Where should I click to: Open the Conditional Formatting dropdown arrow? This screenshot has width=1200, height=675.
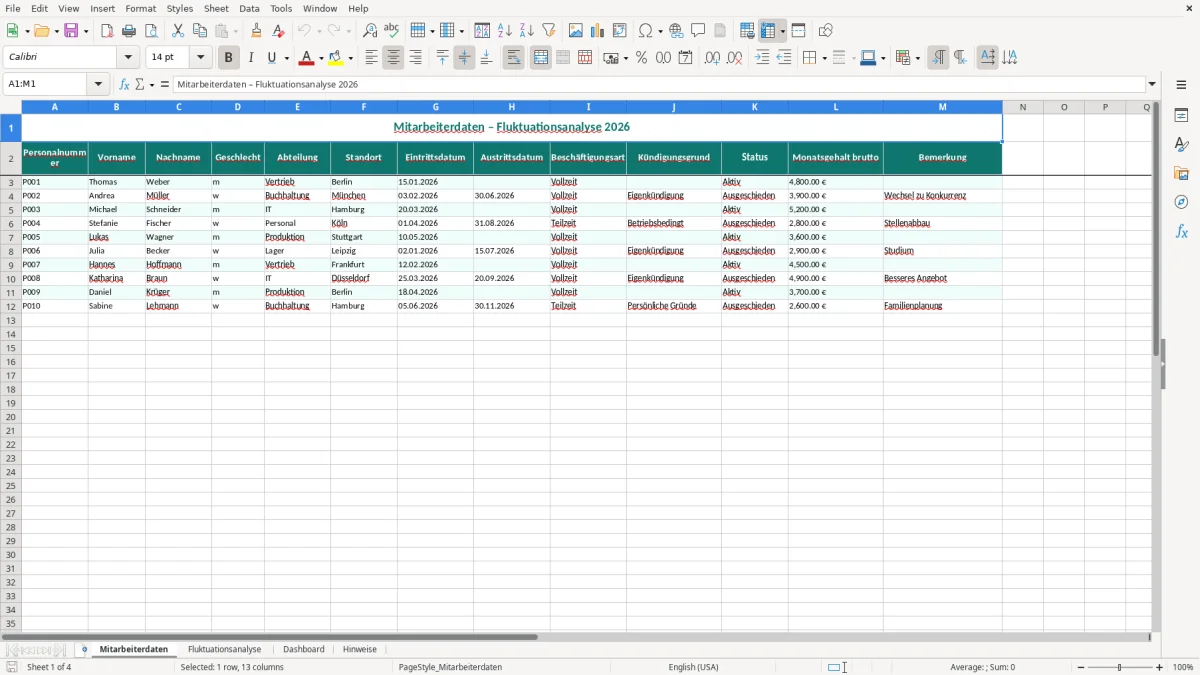point(917,58)
